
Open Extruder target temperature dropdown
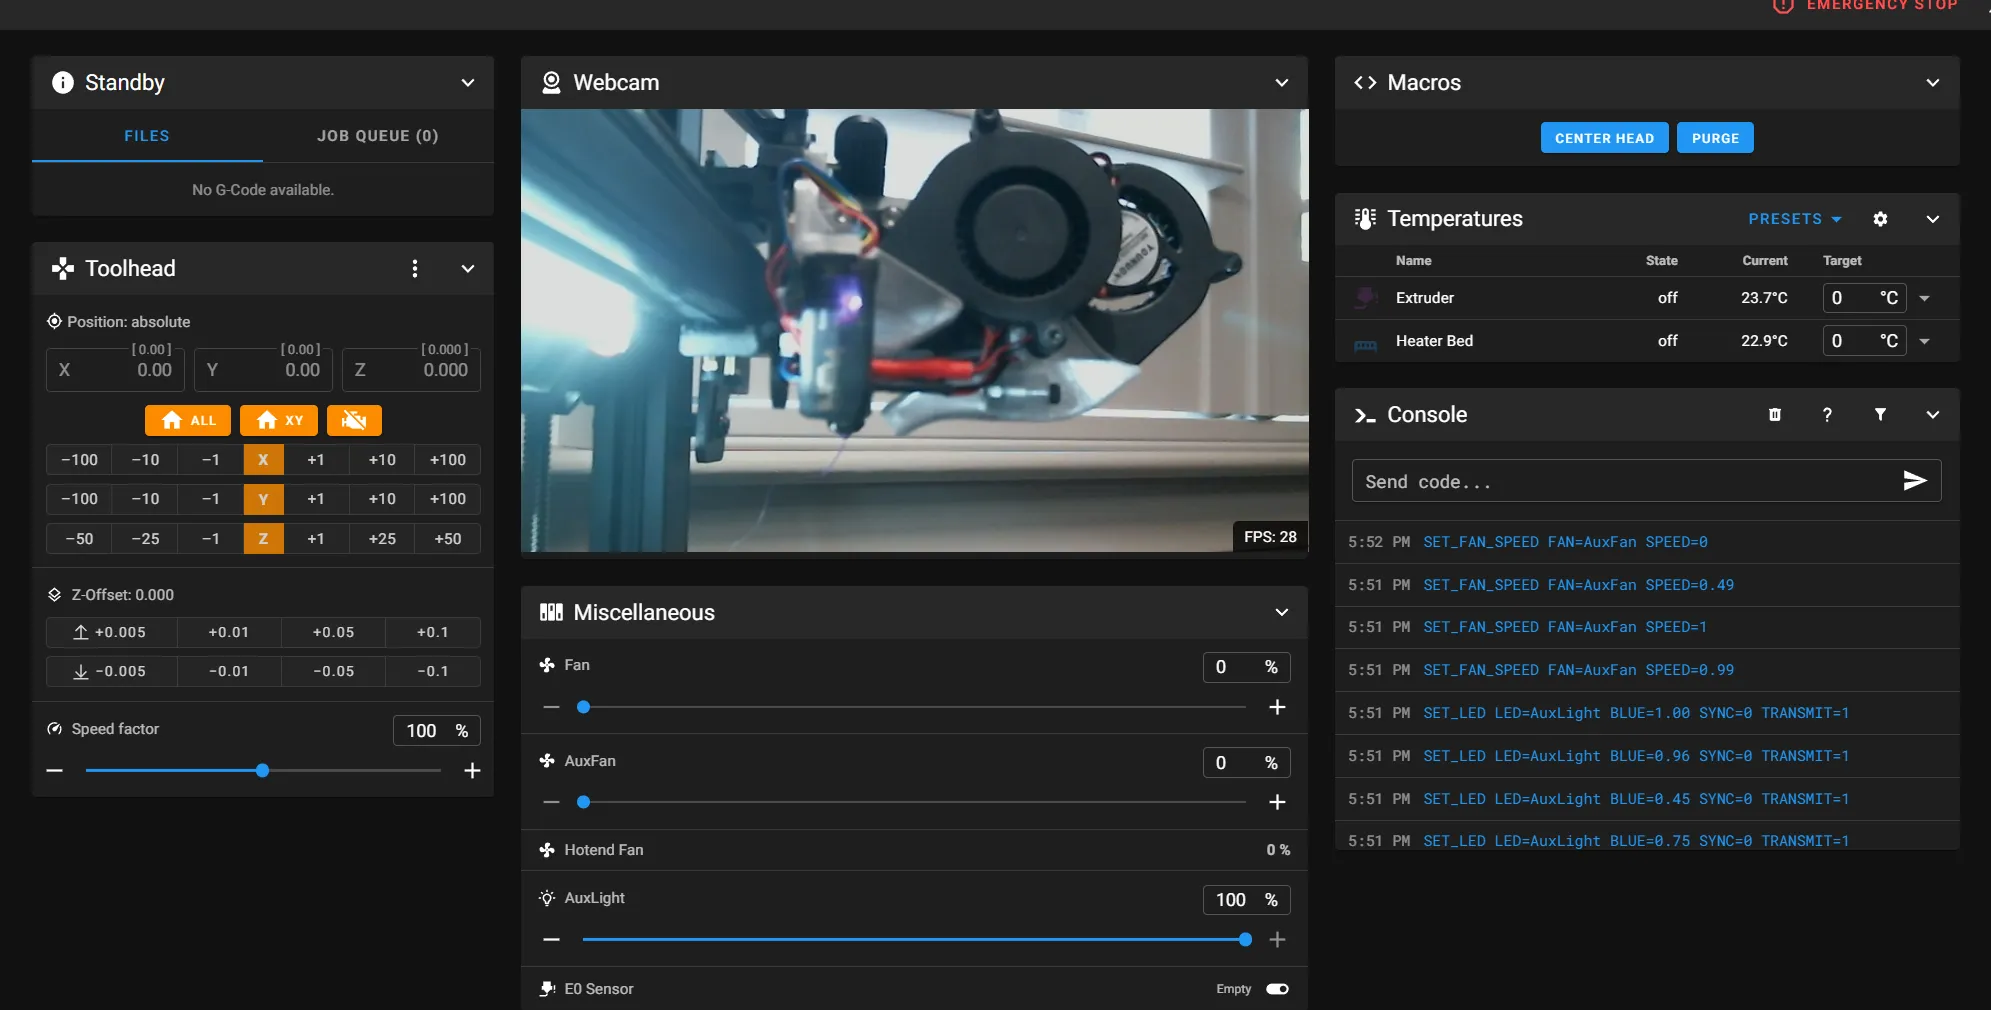tap(1925, 298)
